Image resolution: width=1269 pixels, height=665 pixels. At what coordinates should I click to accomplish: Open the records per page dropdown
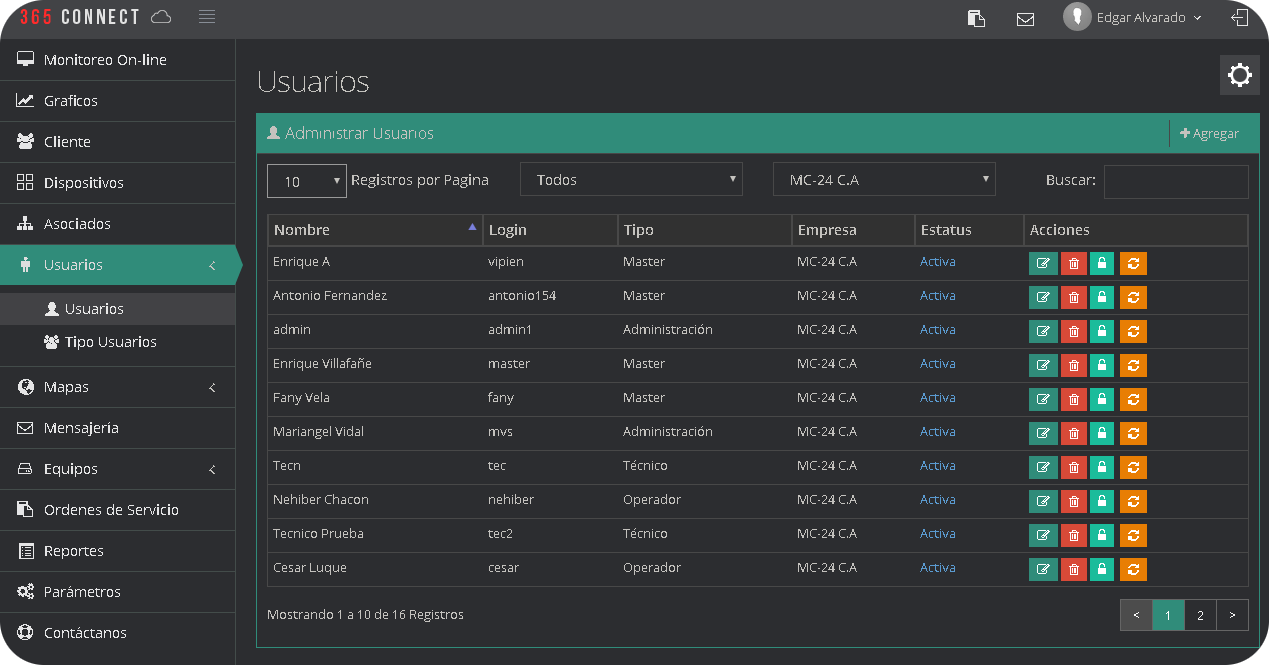pyautogui.click(x=306, y=181)
